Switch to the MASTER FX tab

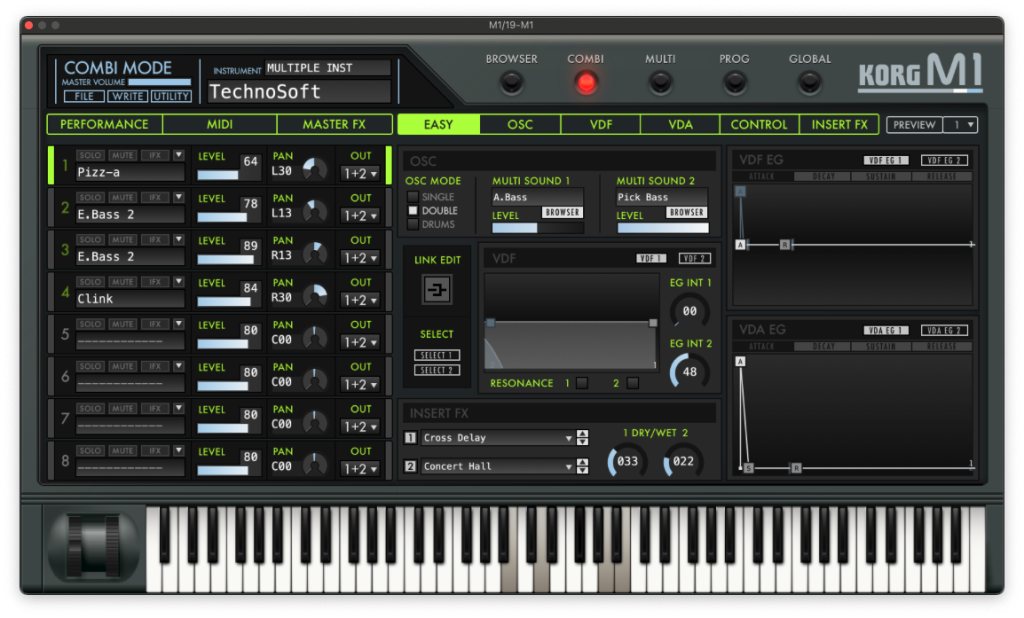pos(333,125)
